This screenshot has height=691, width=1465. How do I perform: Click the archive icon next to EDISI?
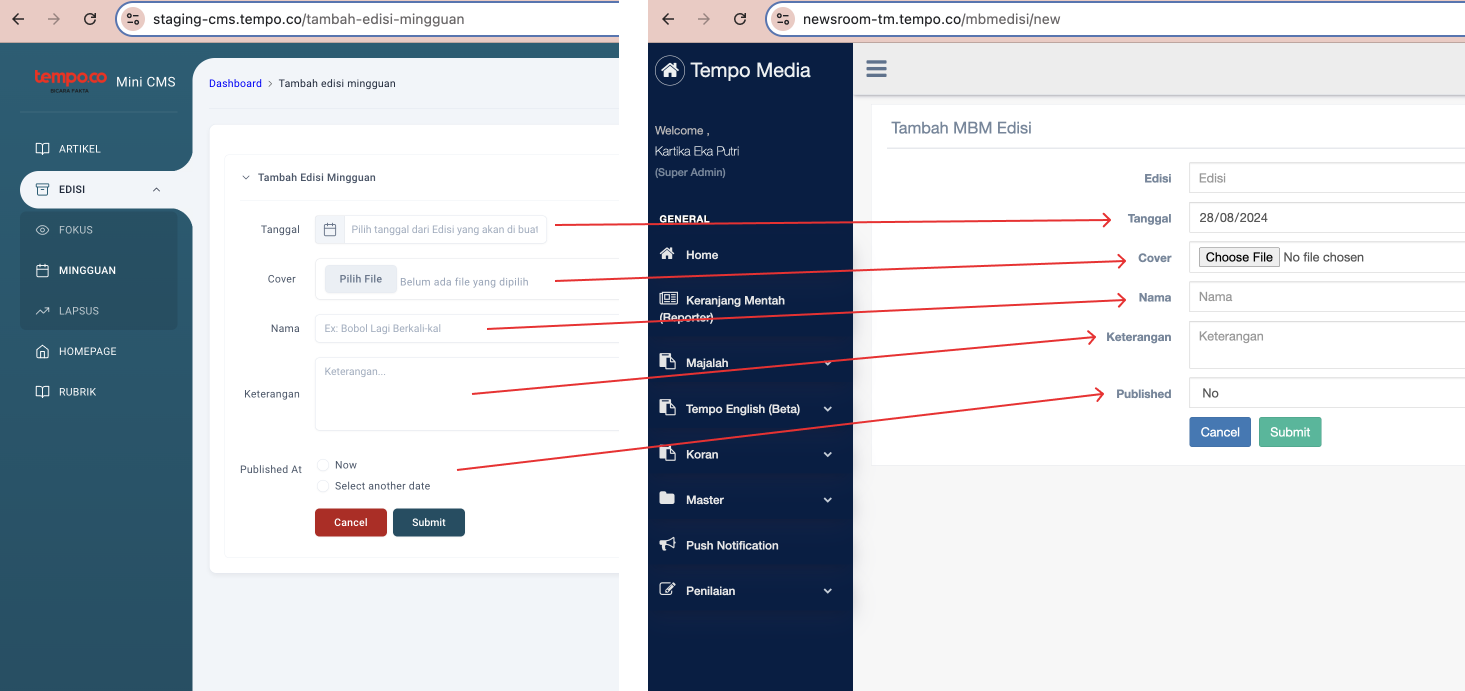(42, 189)
